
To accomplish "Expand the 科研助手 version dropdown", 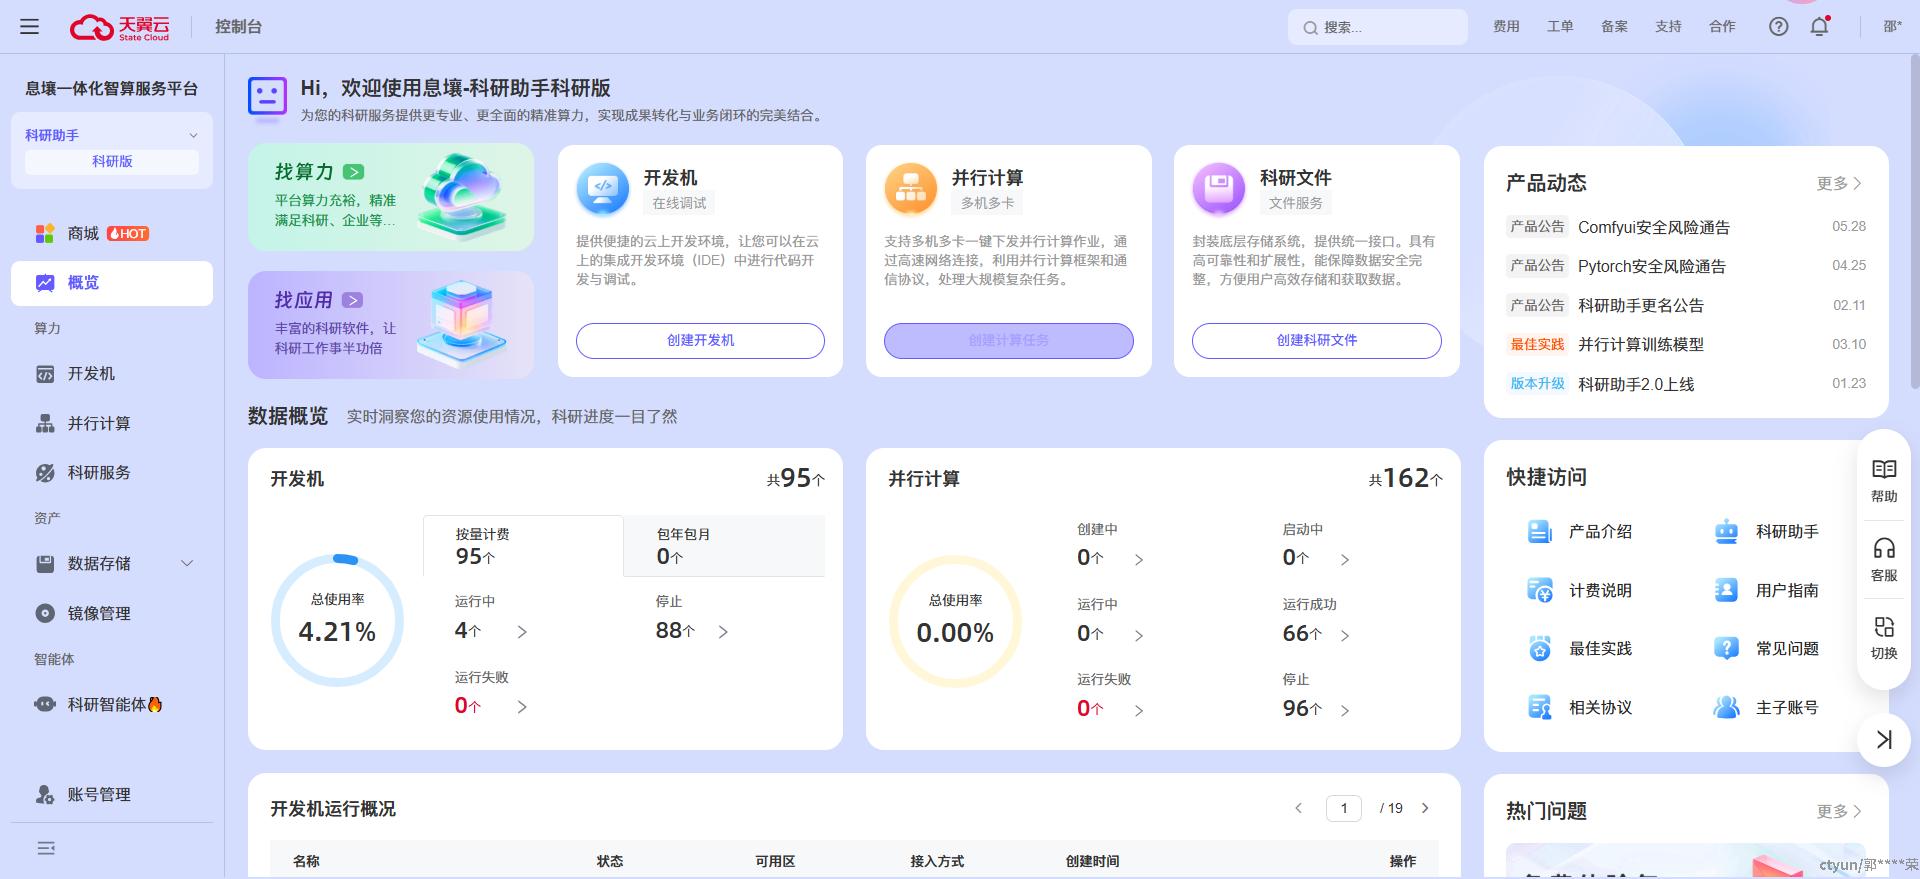I will 193,135.
